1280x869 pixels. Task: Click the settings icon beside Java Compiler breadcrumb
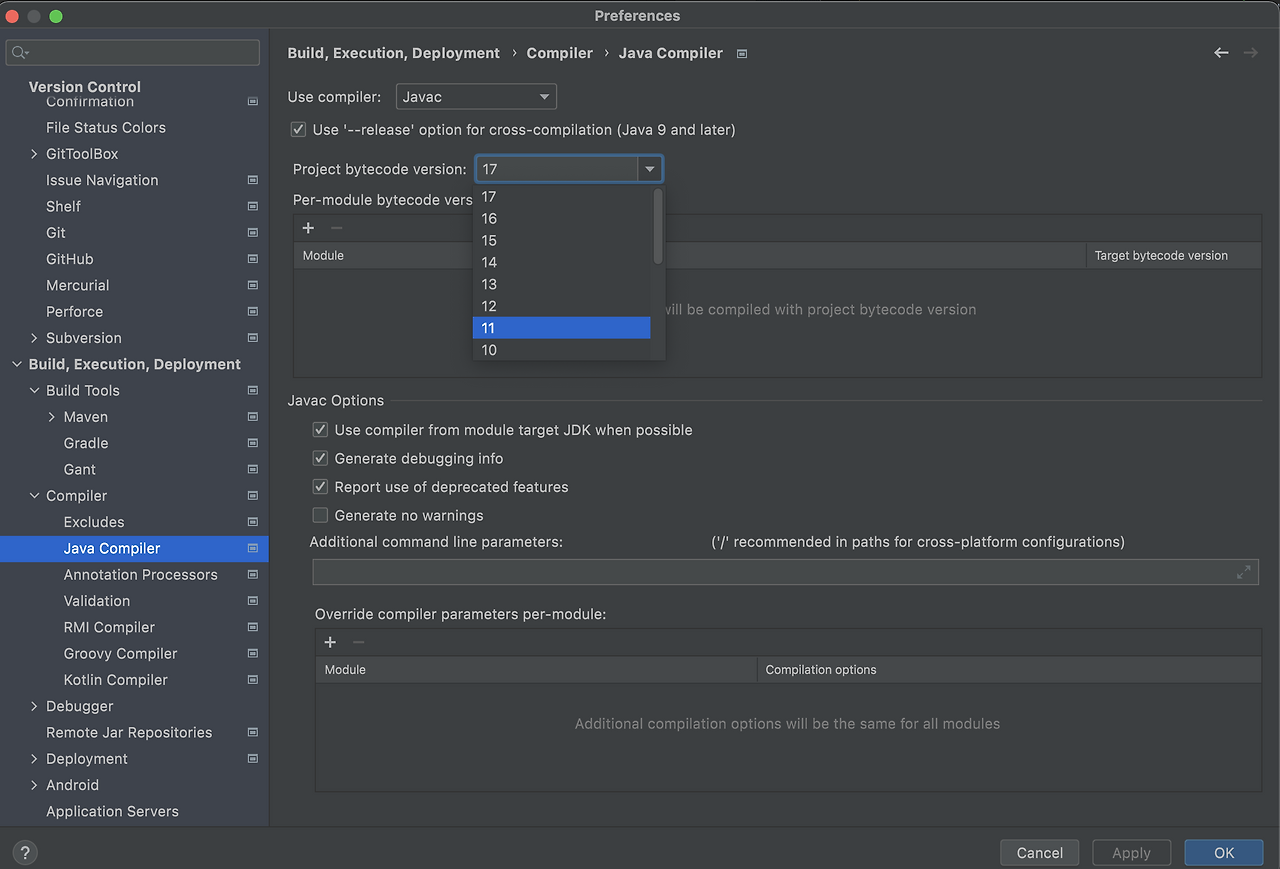coord(741,53)
